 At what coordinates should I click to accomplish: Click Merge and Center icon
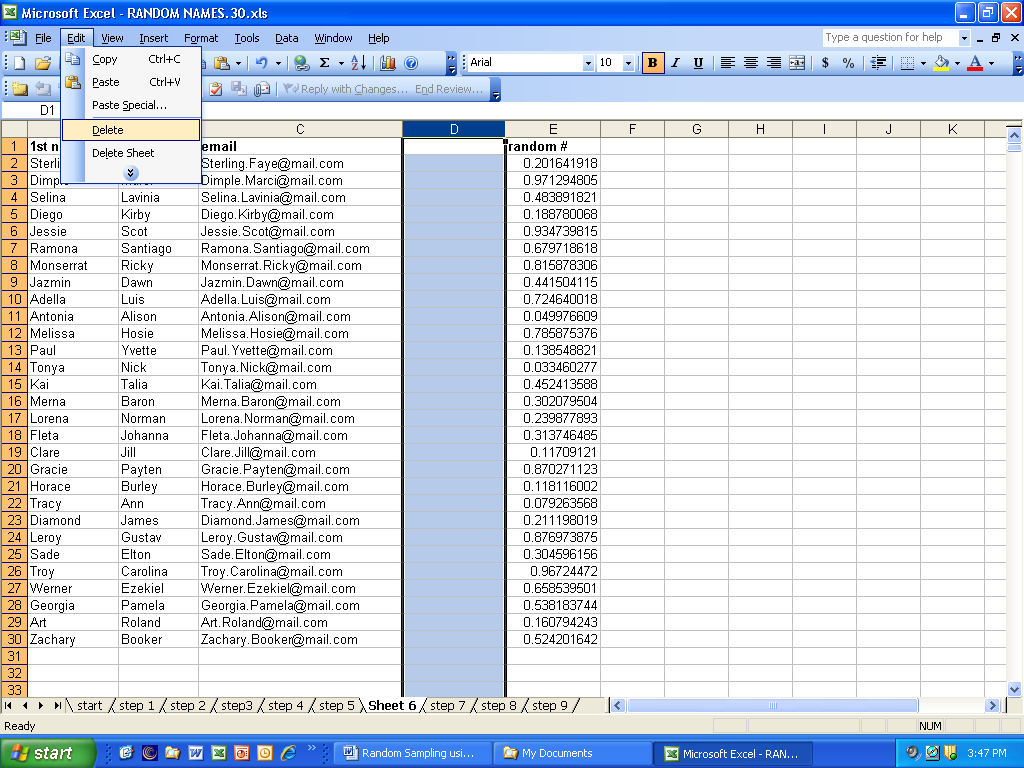pos(797,63)
